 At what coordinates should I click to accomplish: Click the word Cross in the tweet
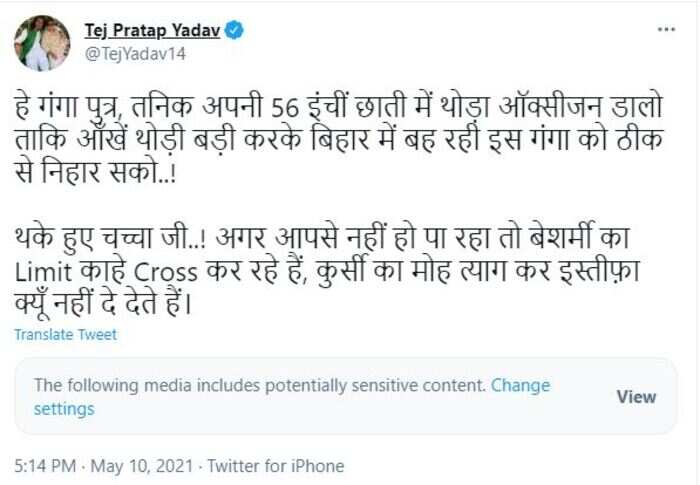coord(166,272)
